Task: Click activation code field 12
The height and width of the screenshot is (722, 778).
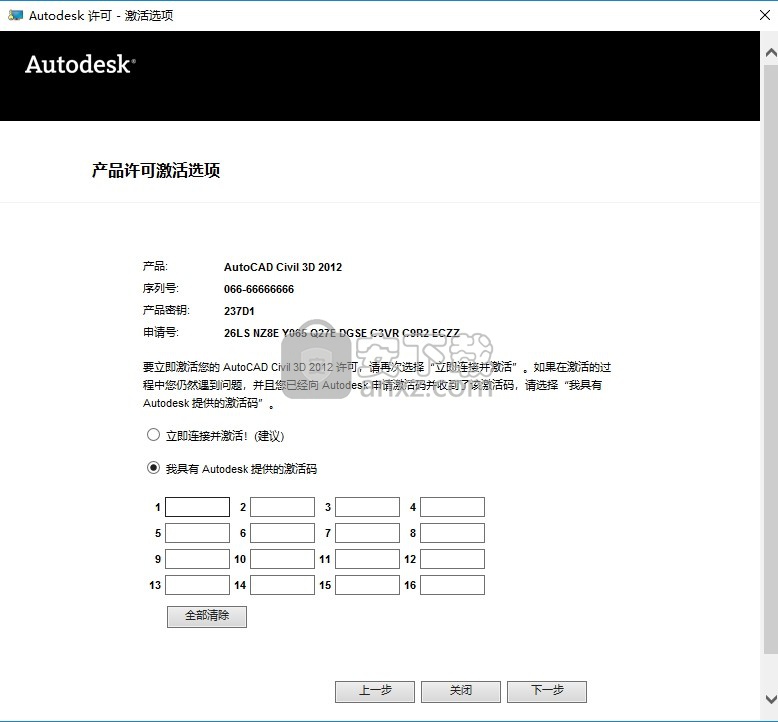Action: [453, 559]
